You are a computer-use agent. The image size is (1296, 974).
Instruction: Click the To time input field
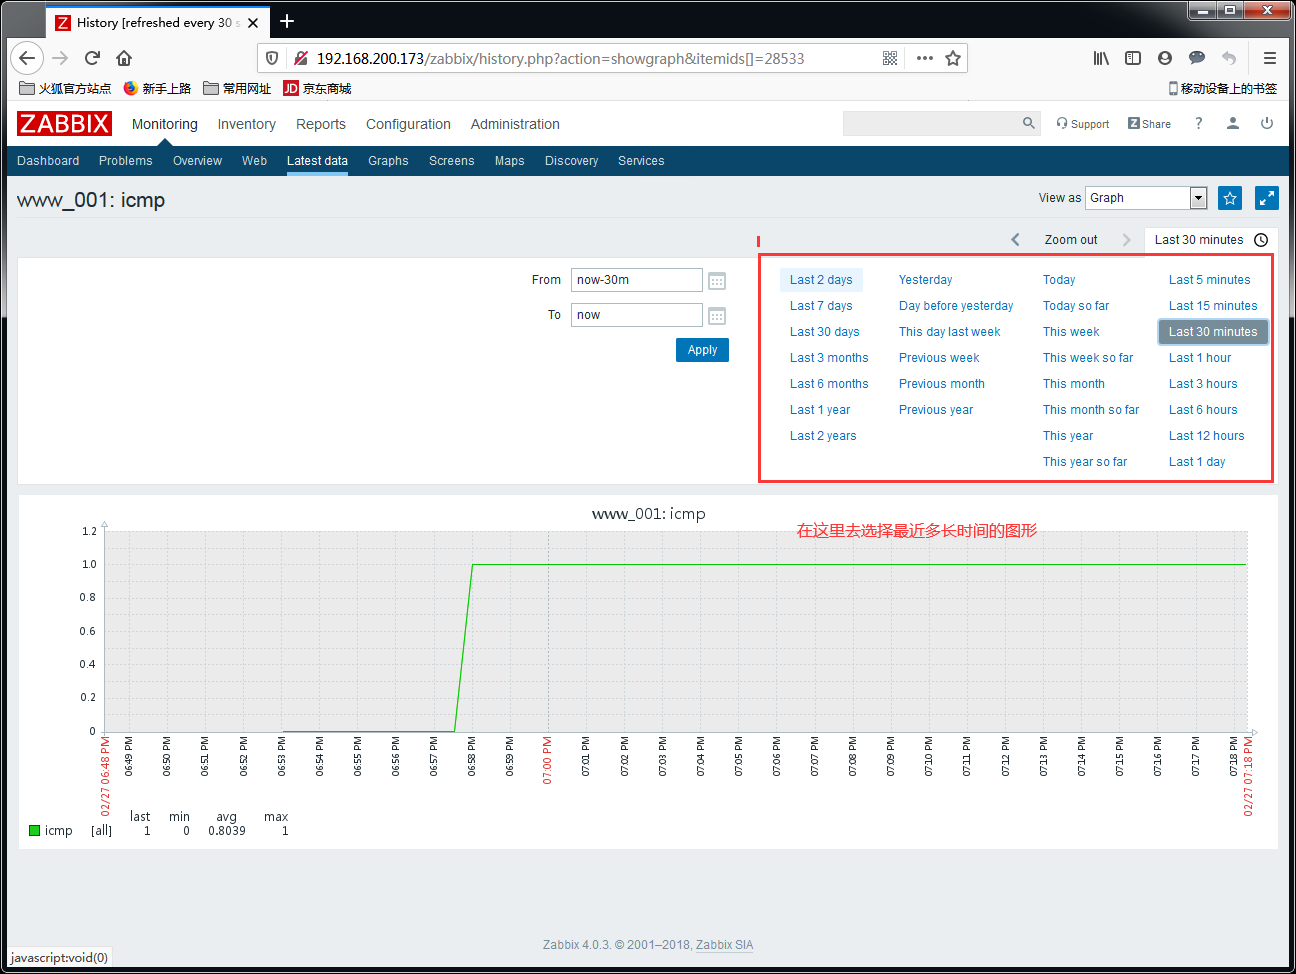(636, 315)
